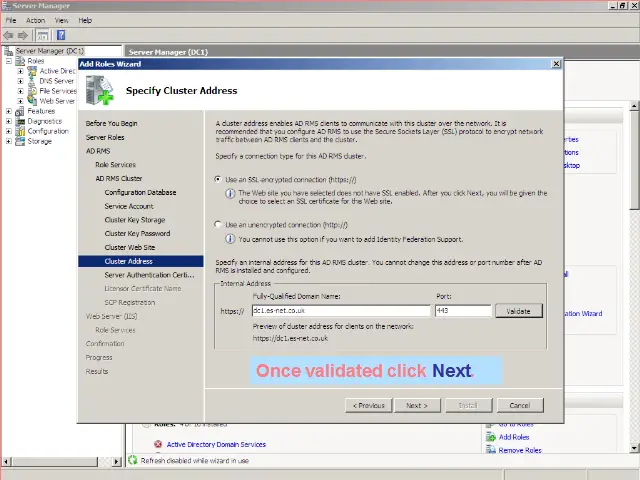The image size is (640, 480).
Task: Expand the Features tree node
Action: (x=8, y=111)
